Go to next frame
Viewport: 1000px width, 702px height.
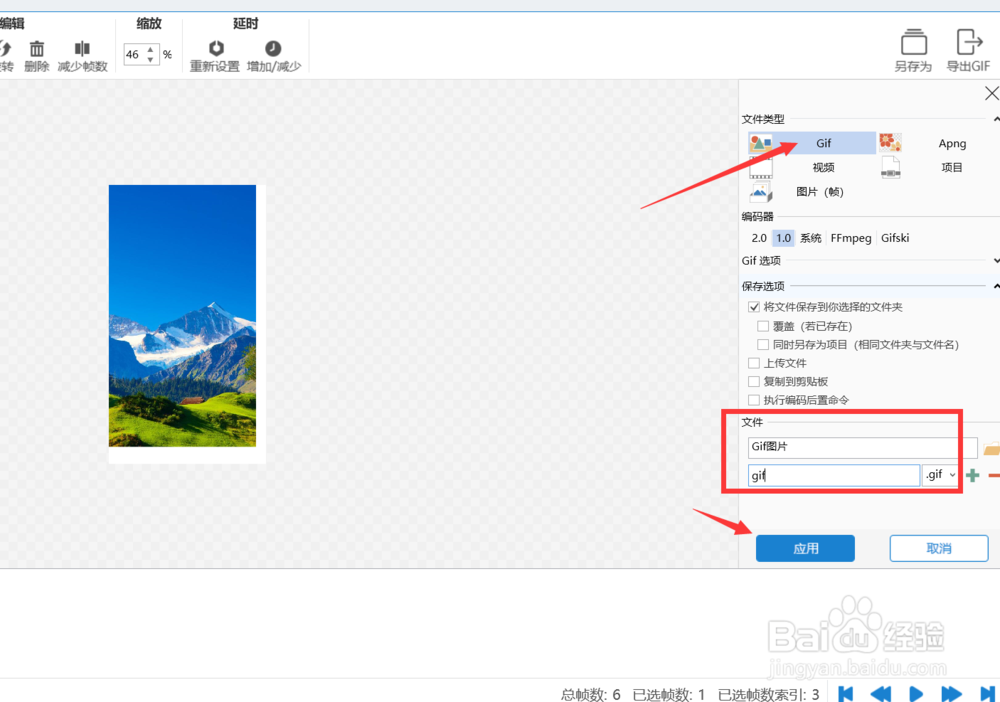[951, 694]
